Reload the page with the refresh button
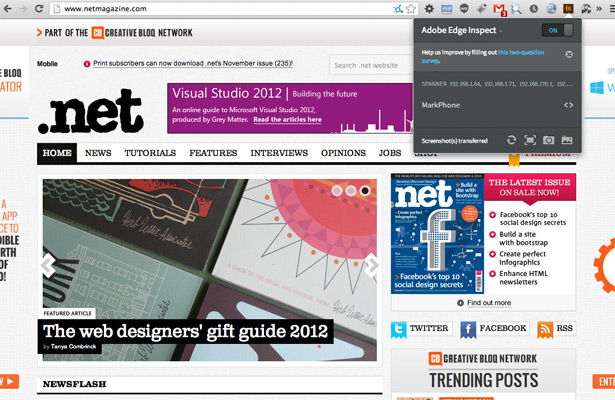This screenshot has height=400, width=615. (x=39, y=8)
